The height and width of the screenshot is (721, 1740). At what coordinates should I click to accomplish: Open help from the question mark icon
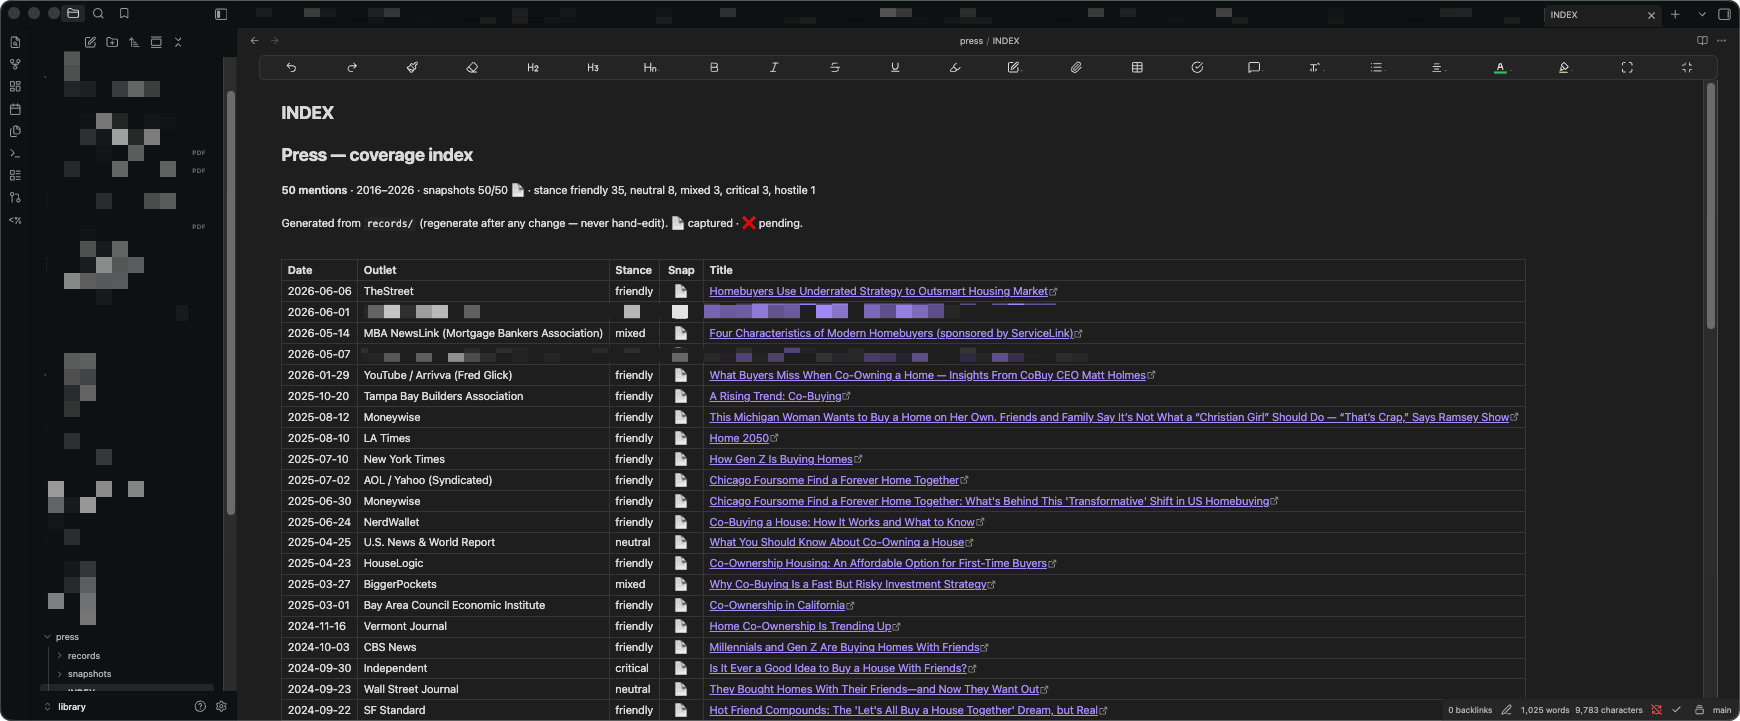(200, 706)
